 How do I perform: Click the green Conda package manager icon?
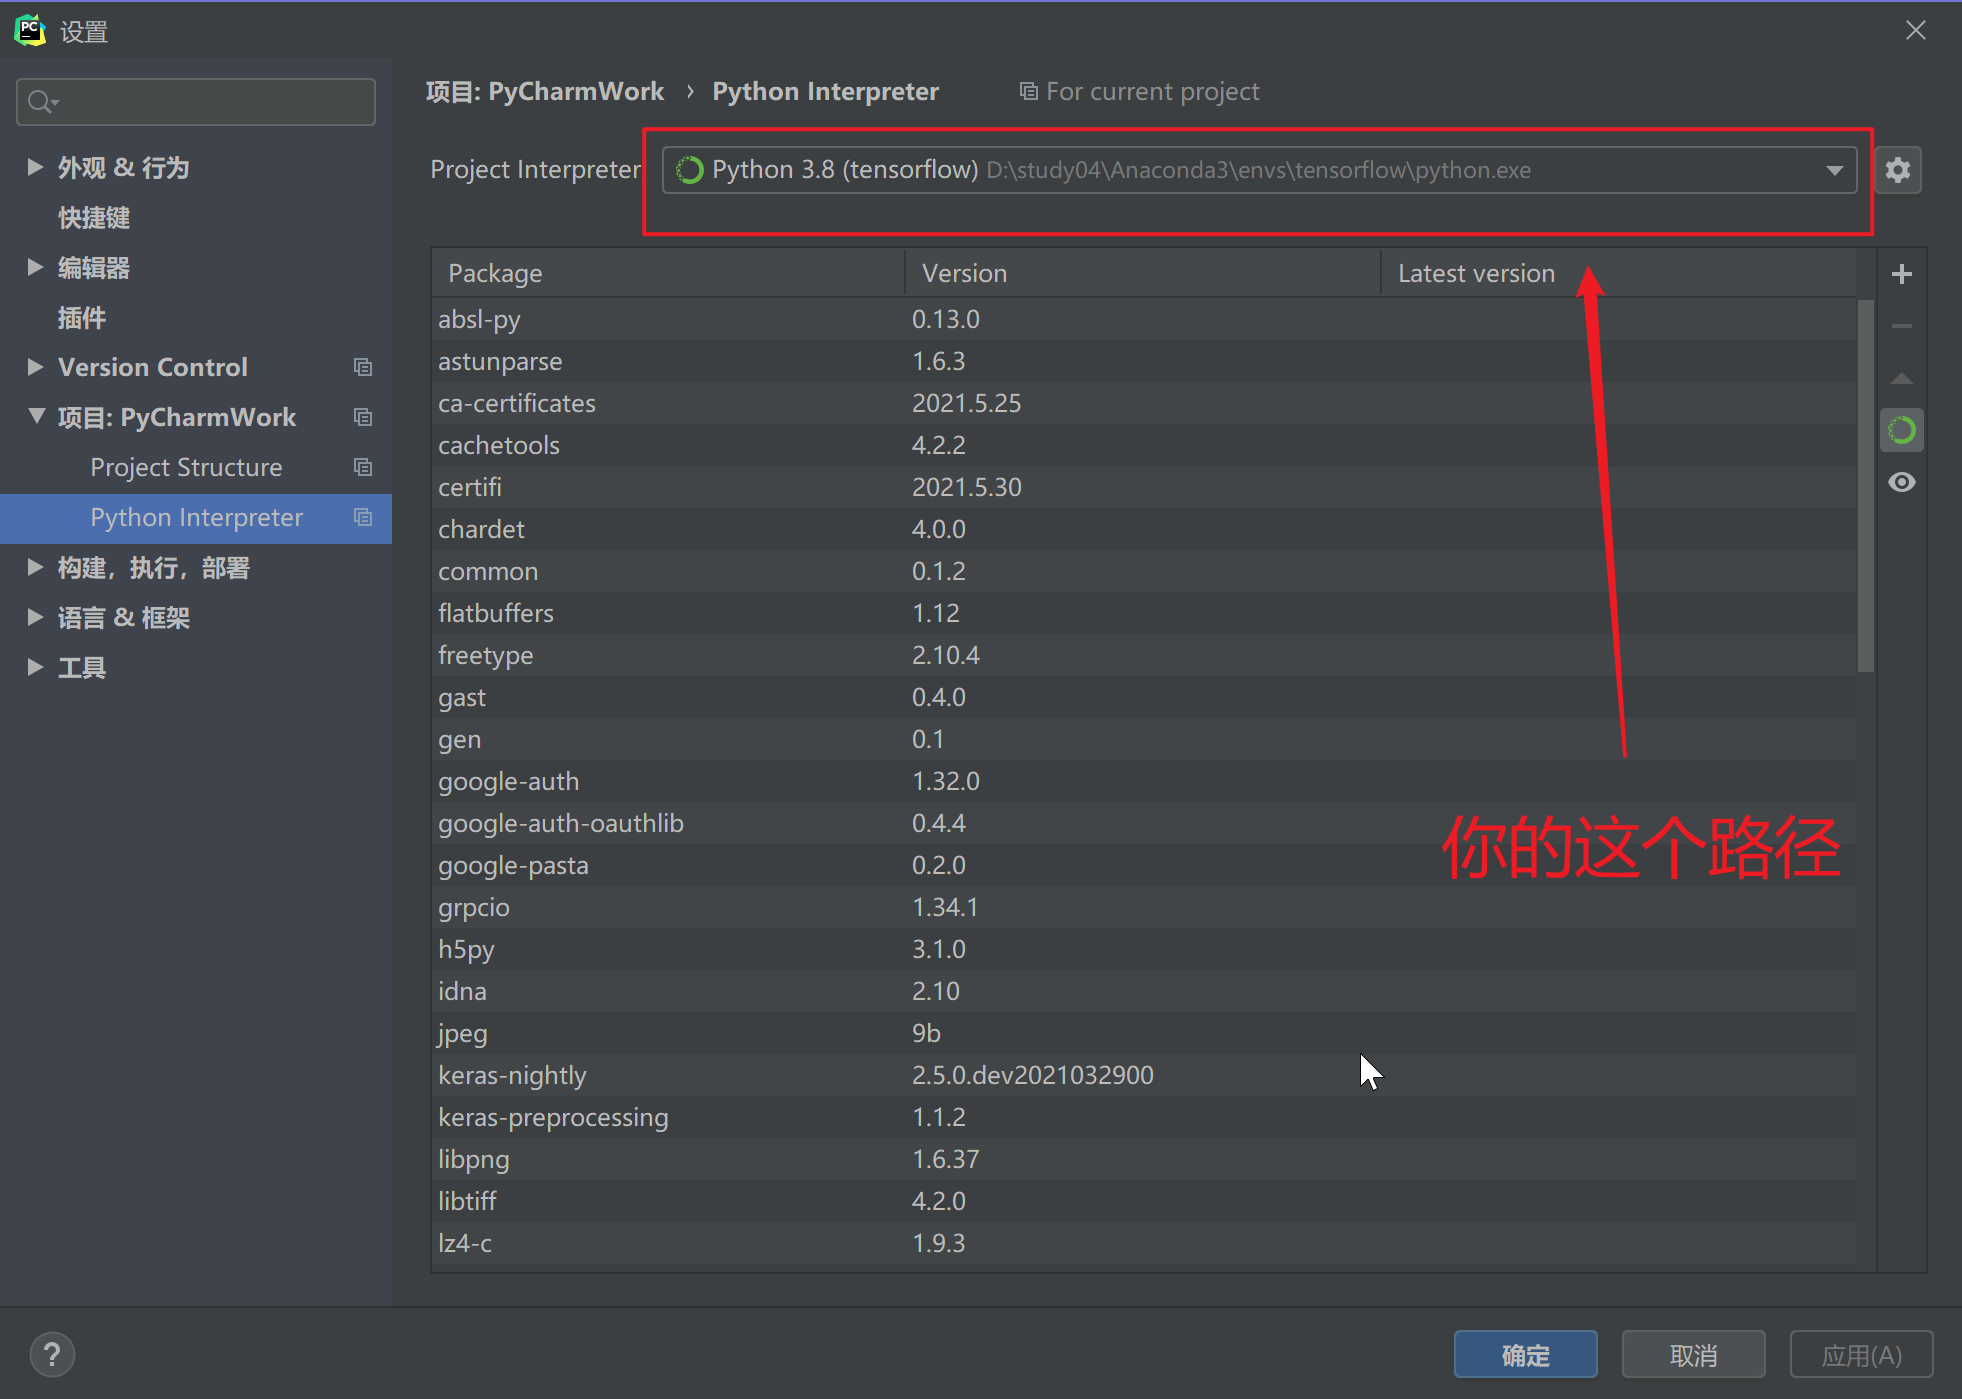click(x=1901, y=431)
